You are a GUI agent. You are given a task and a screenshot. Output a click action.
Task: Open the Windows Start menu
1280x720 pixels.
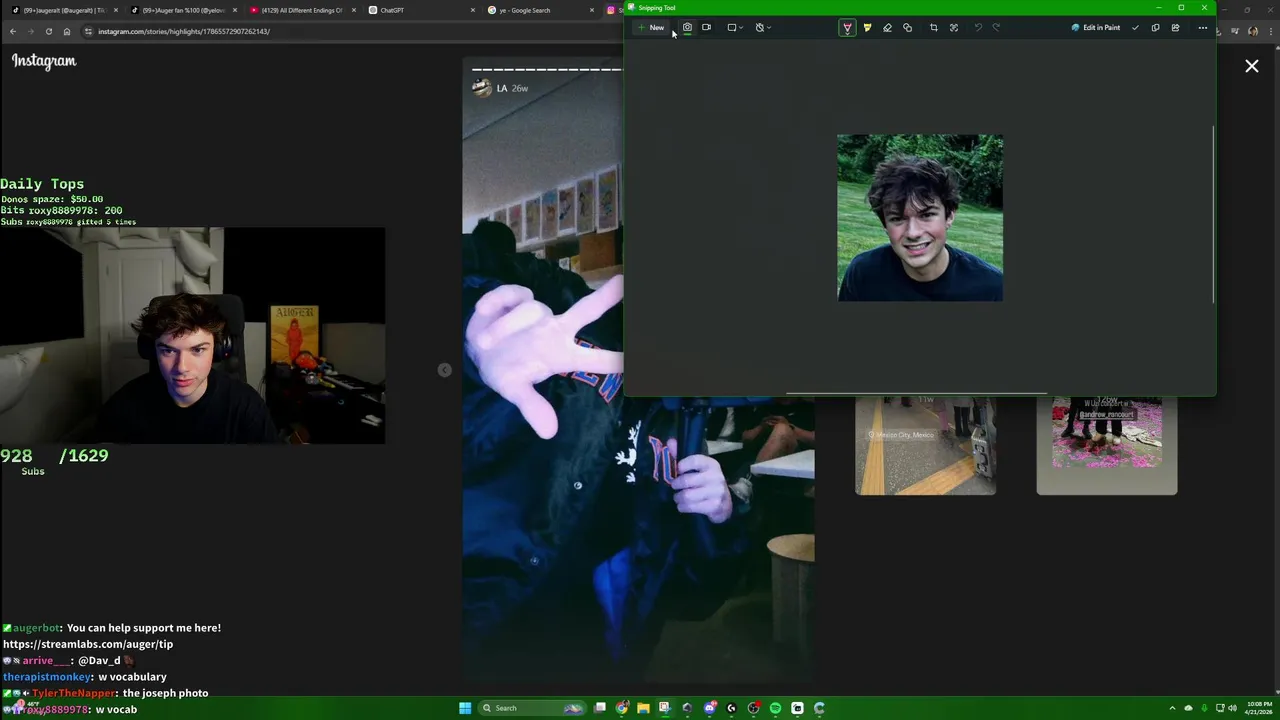[465, 708]
